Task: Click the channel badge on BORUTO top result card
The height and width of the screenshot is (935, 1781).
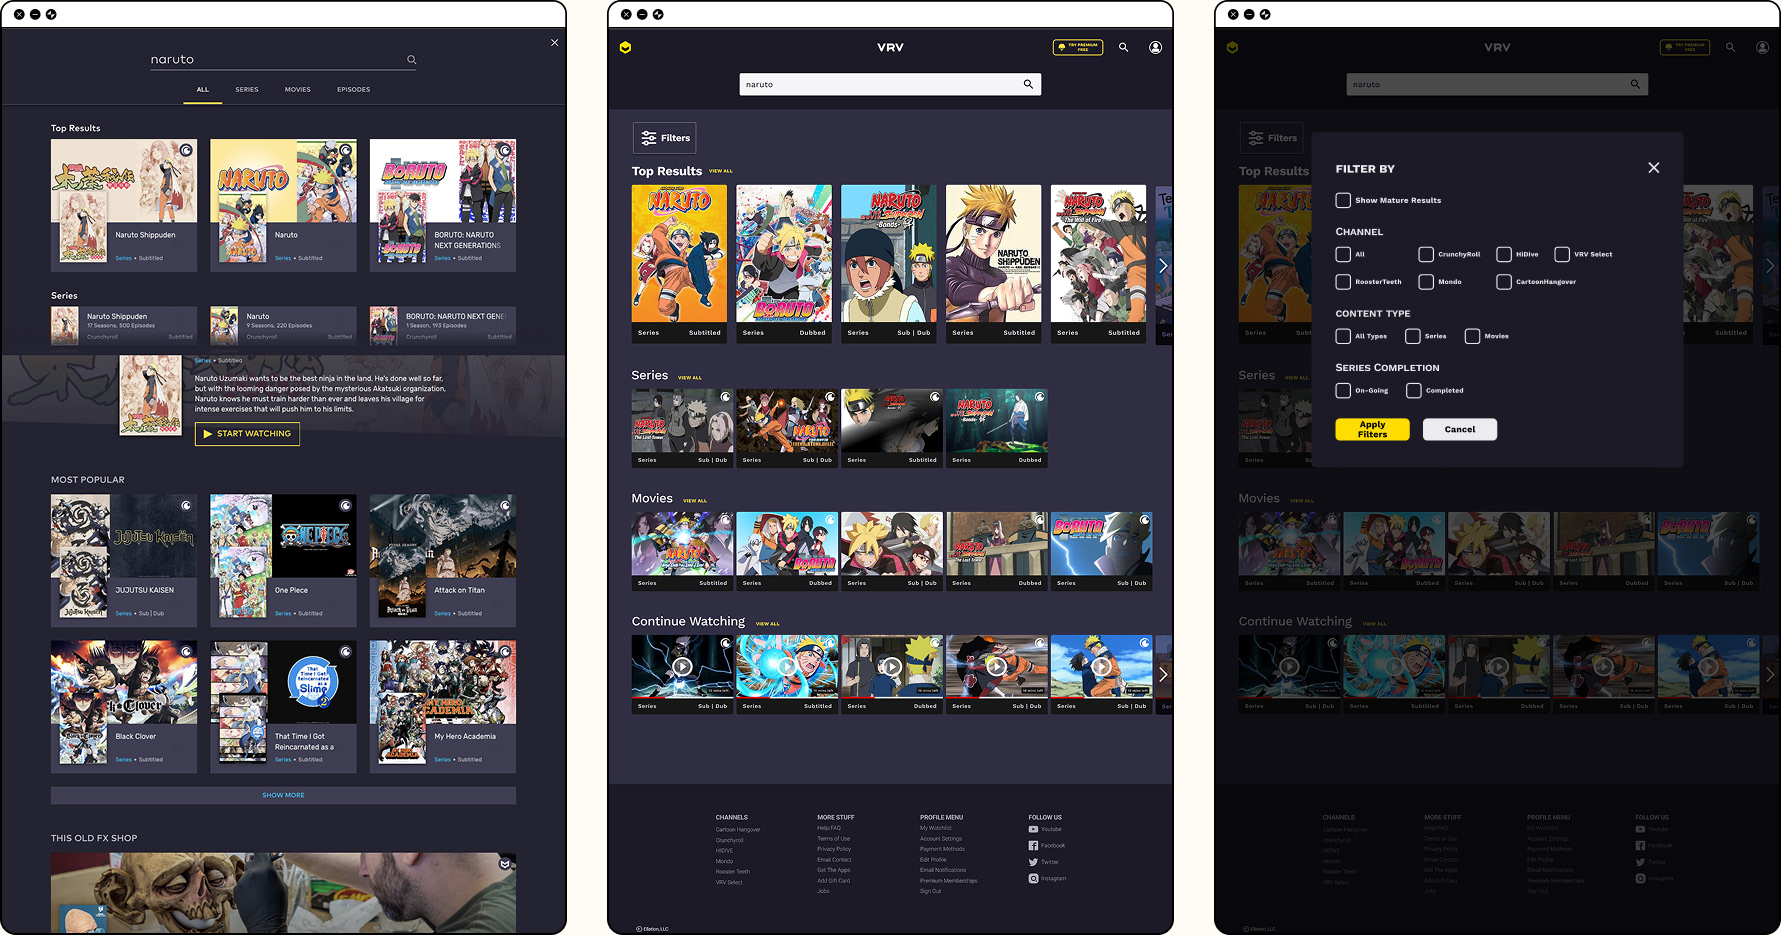Action: [x=505, y=150]
